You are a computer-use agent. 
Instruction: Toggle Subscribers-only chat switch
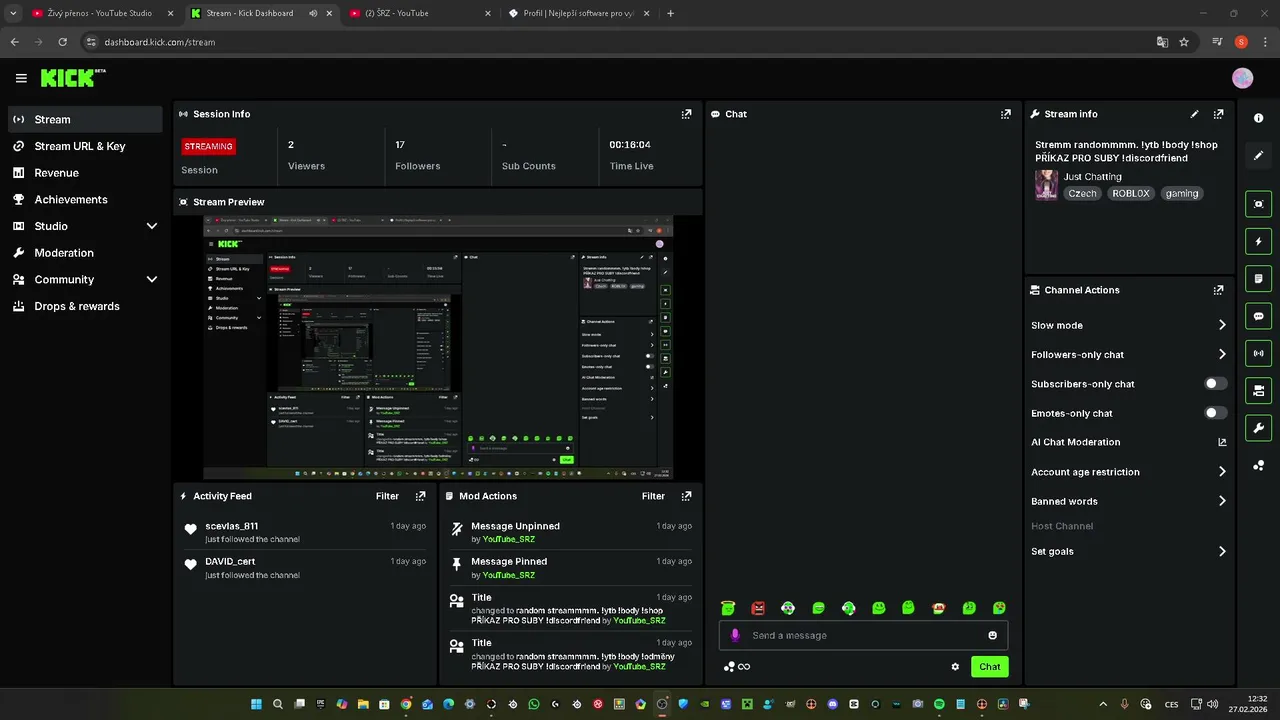(x=1215, y=384)
